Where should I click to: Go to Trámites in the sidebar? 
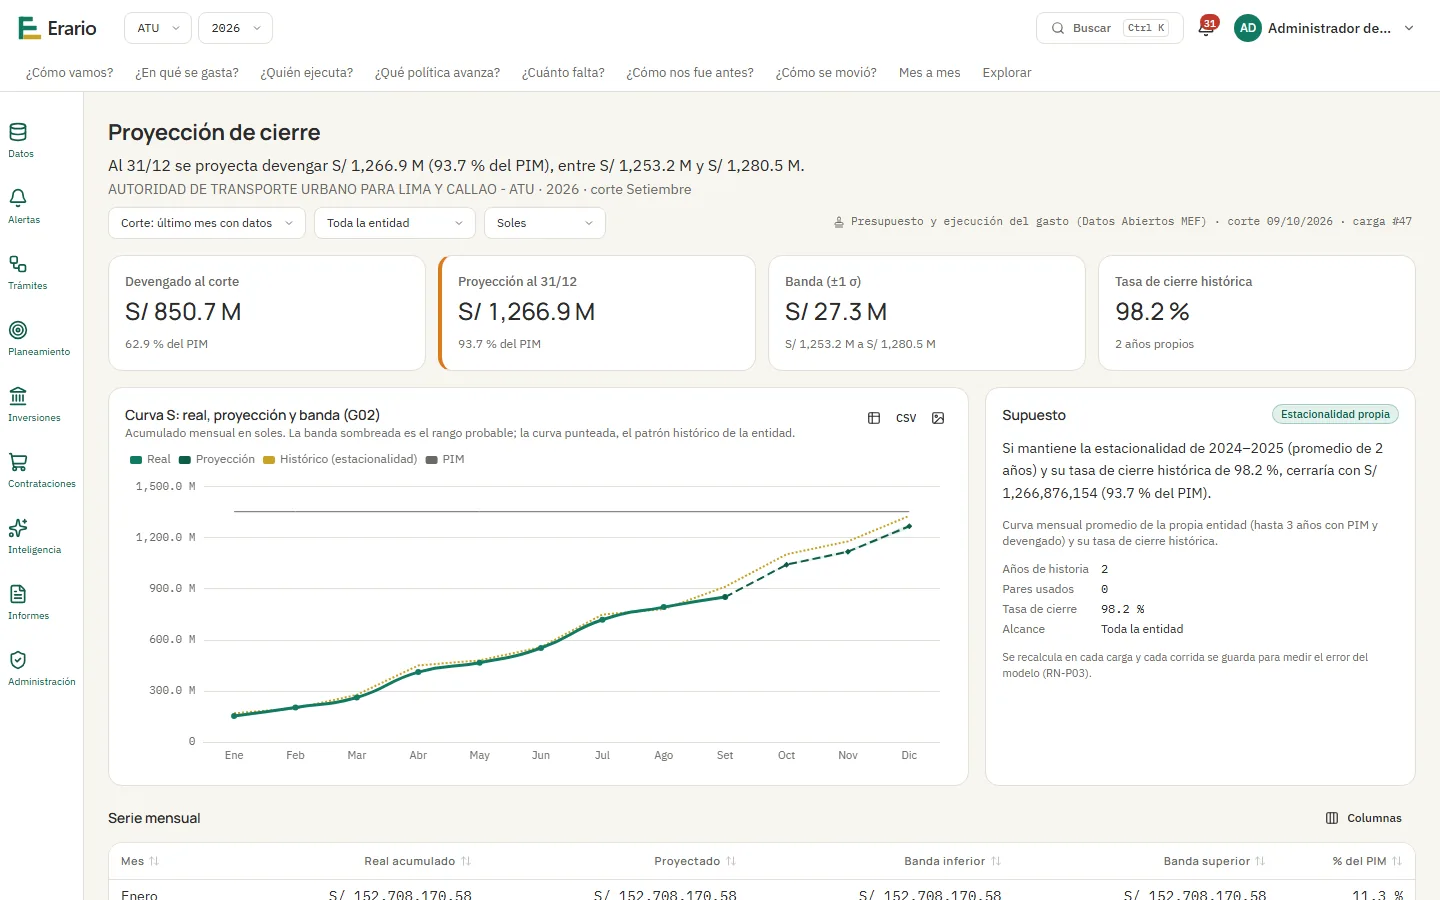[x=27, y=272]
